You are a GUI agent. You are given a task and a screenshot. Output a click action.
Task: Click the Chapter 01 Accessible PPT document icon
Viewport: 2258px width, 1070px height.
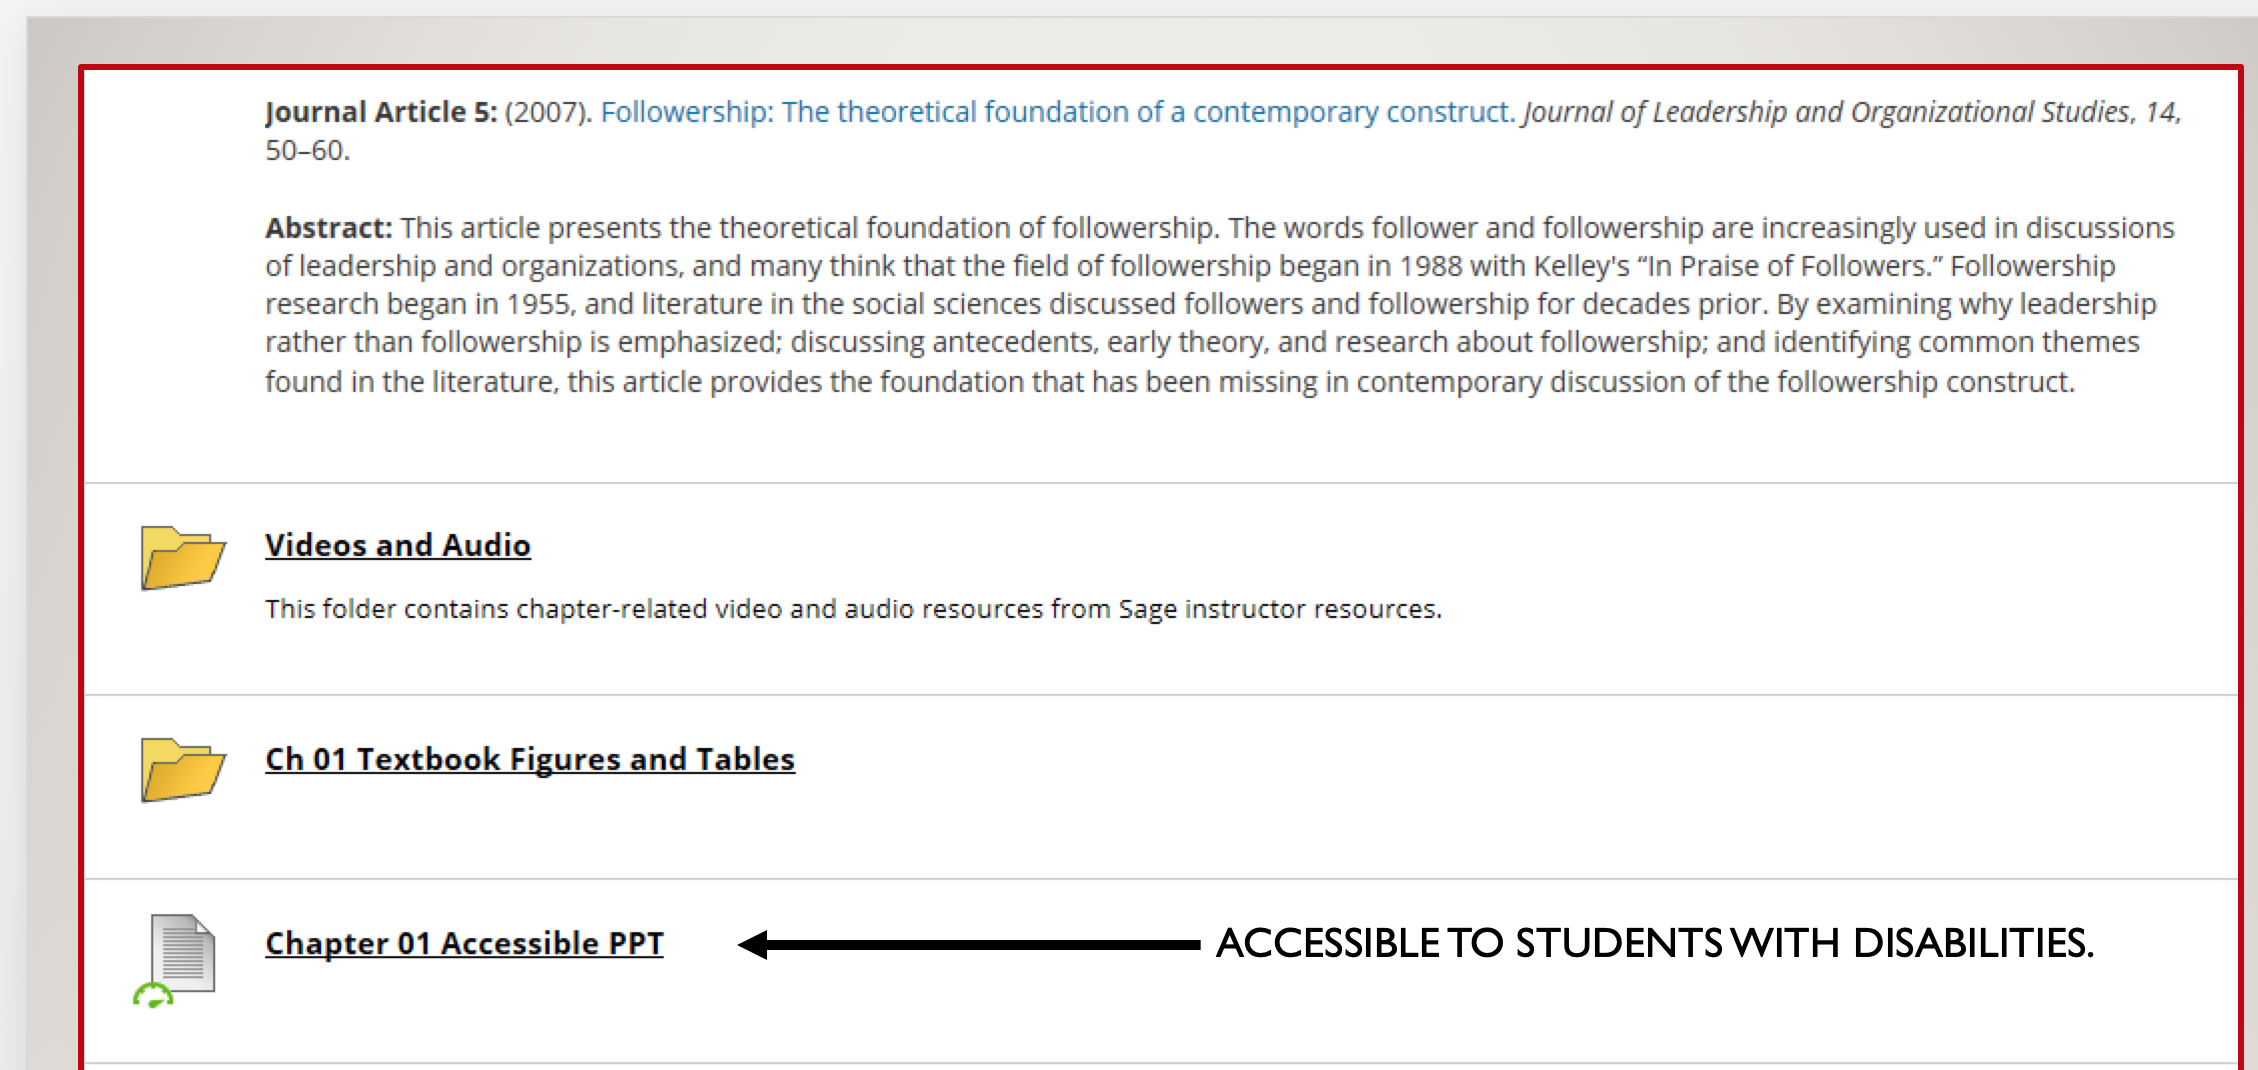[x=183, y=953]
